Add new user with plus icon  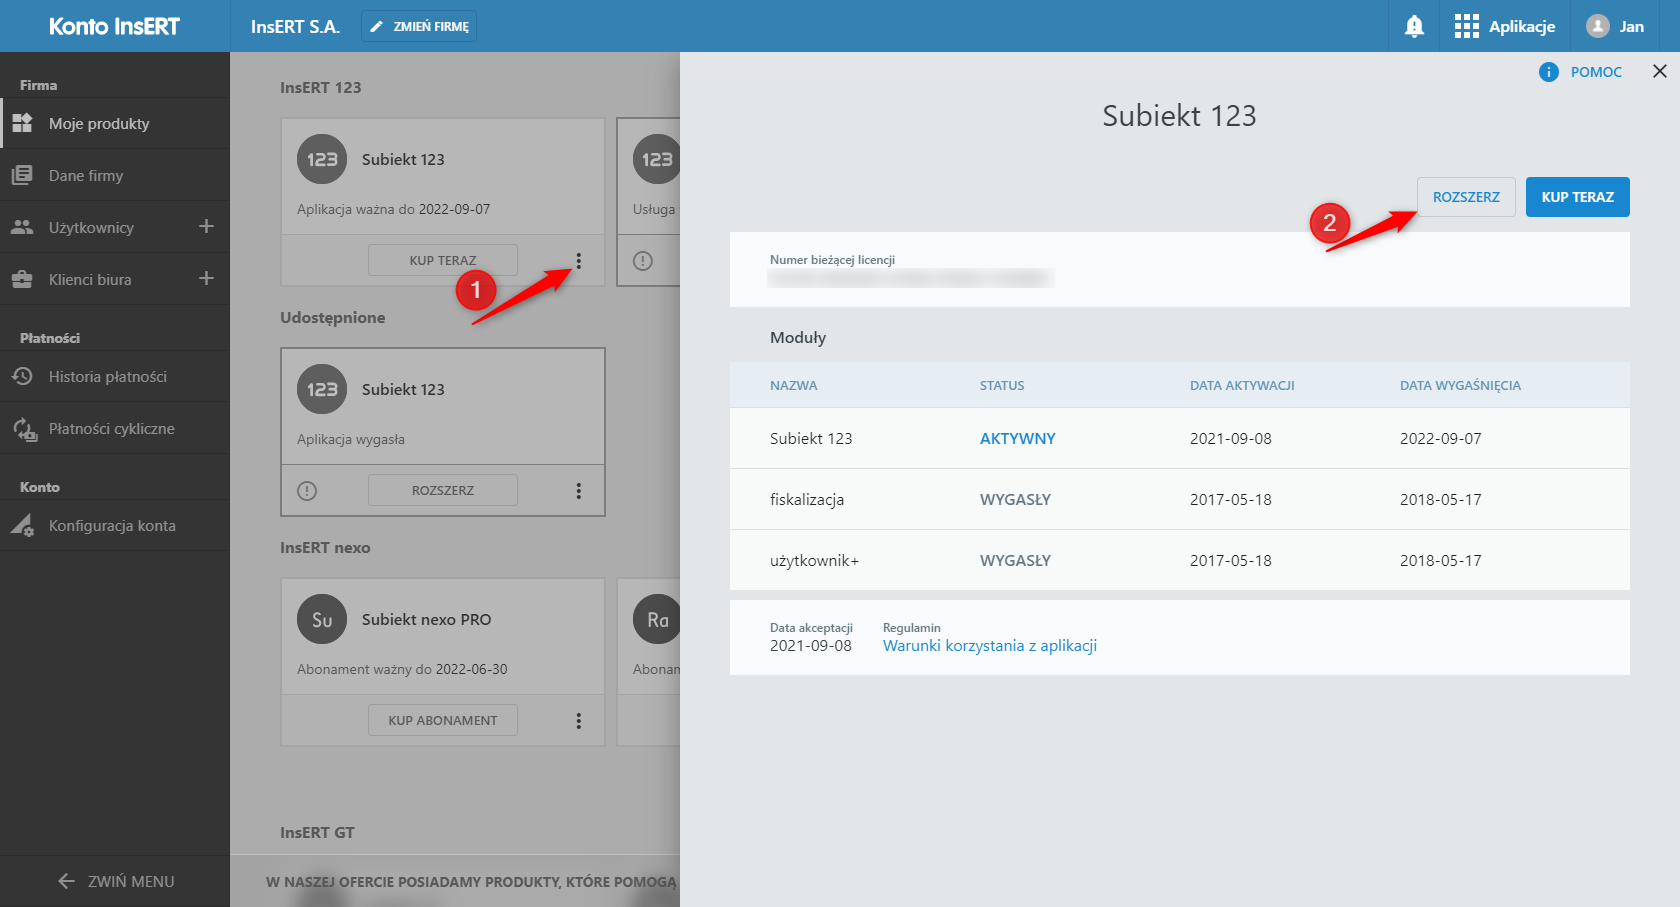pyautogui.click(x=206, y=226)
